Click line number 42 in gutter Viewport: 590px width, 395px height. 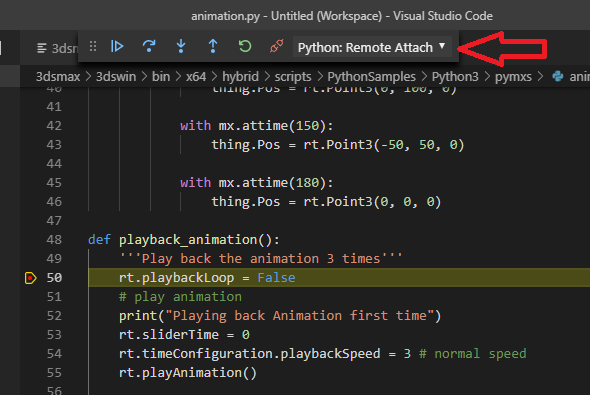54,126
